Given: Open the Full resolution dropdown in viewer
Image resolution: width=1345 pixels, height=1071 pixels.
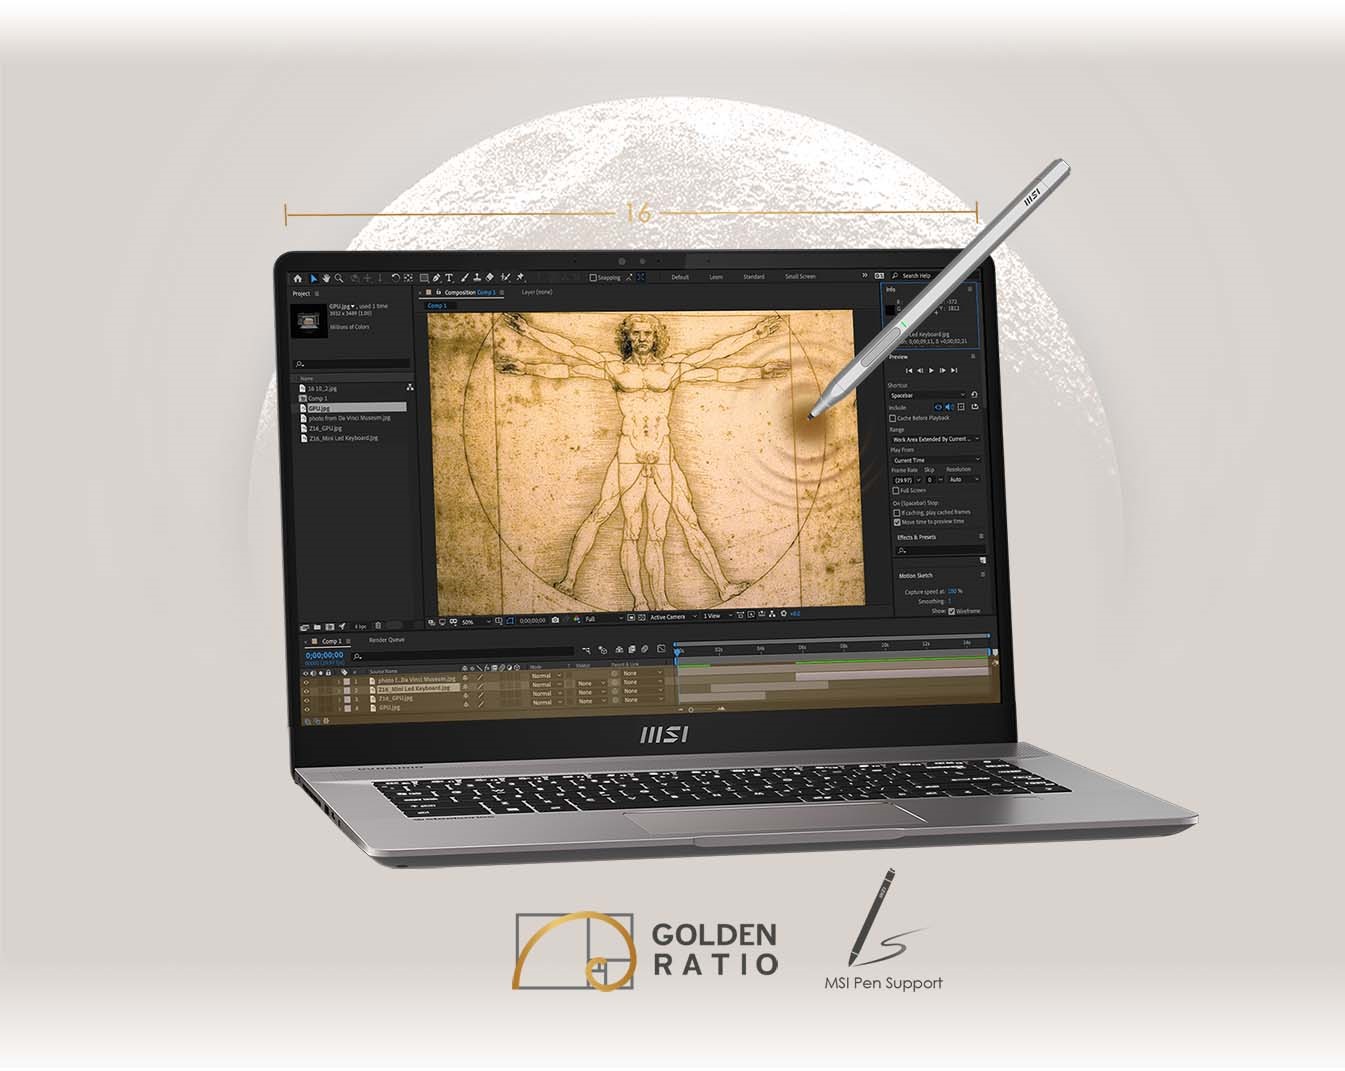Looking at the screenshot, I should click(603, 619).
